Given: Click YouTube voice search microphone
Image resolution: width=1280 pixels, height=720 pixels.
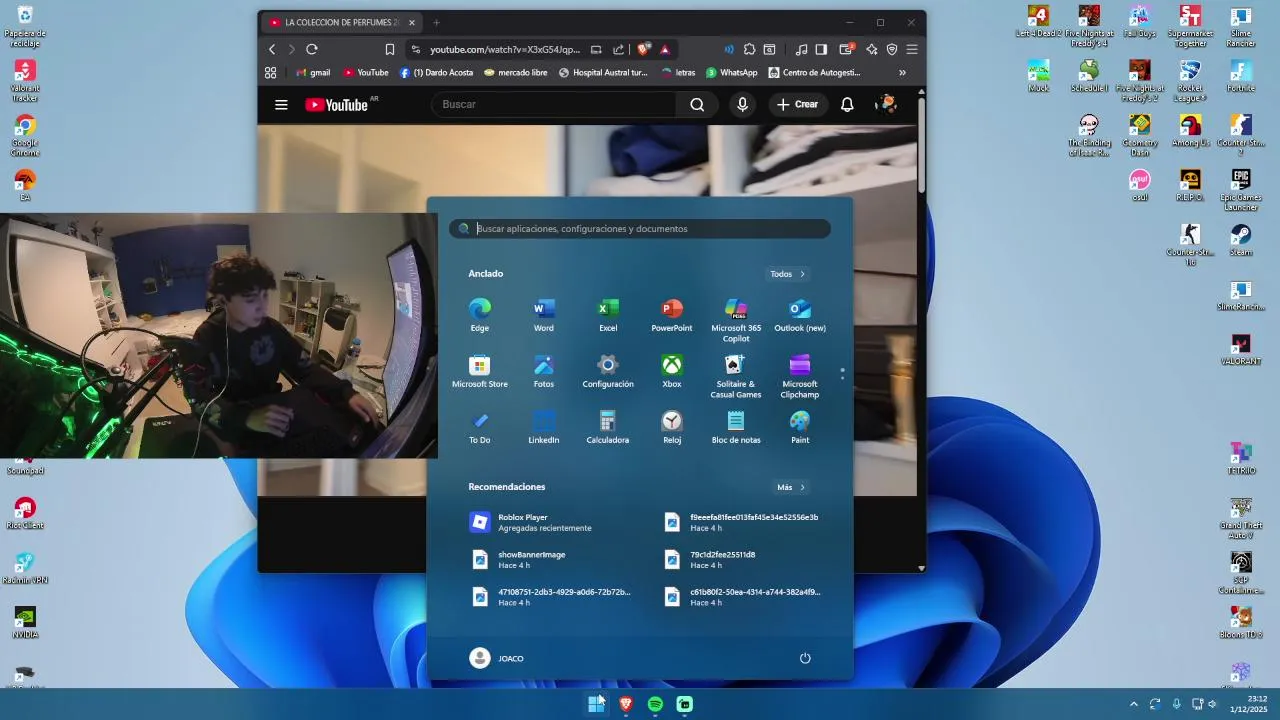Looking at the screenshot, I should click(742, 104).
